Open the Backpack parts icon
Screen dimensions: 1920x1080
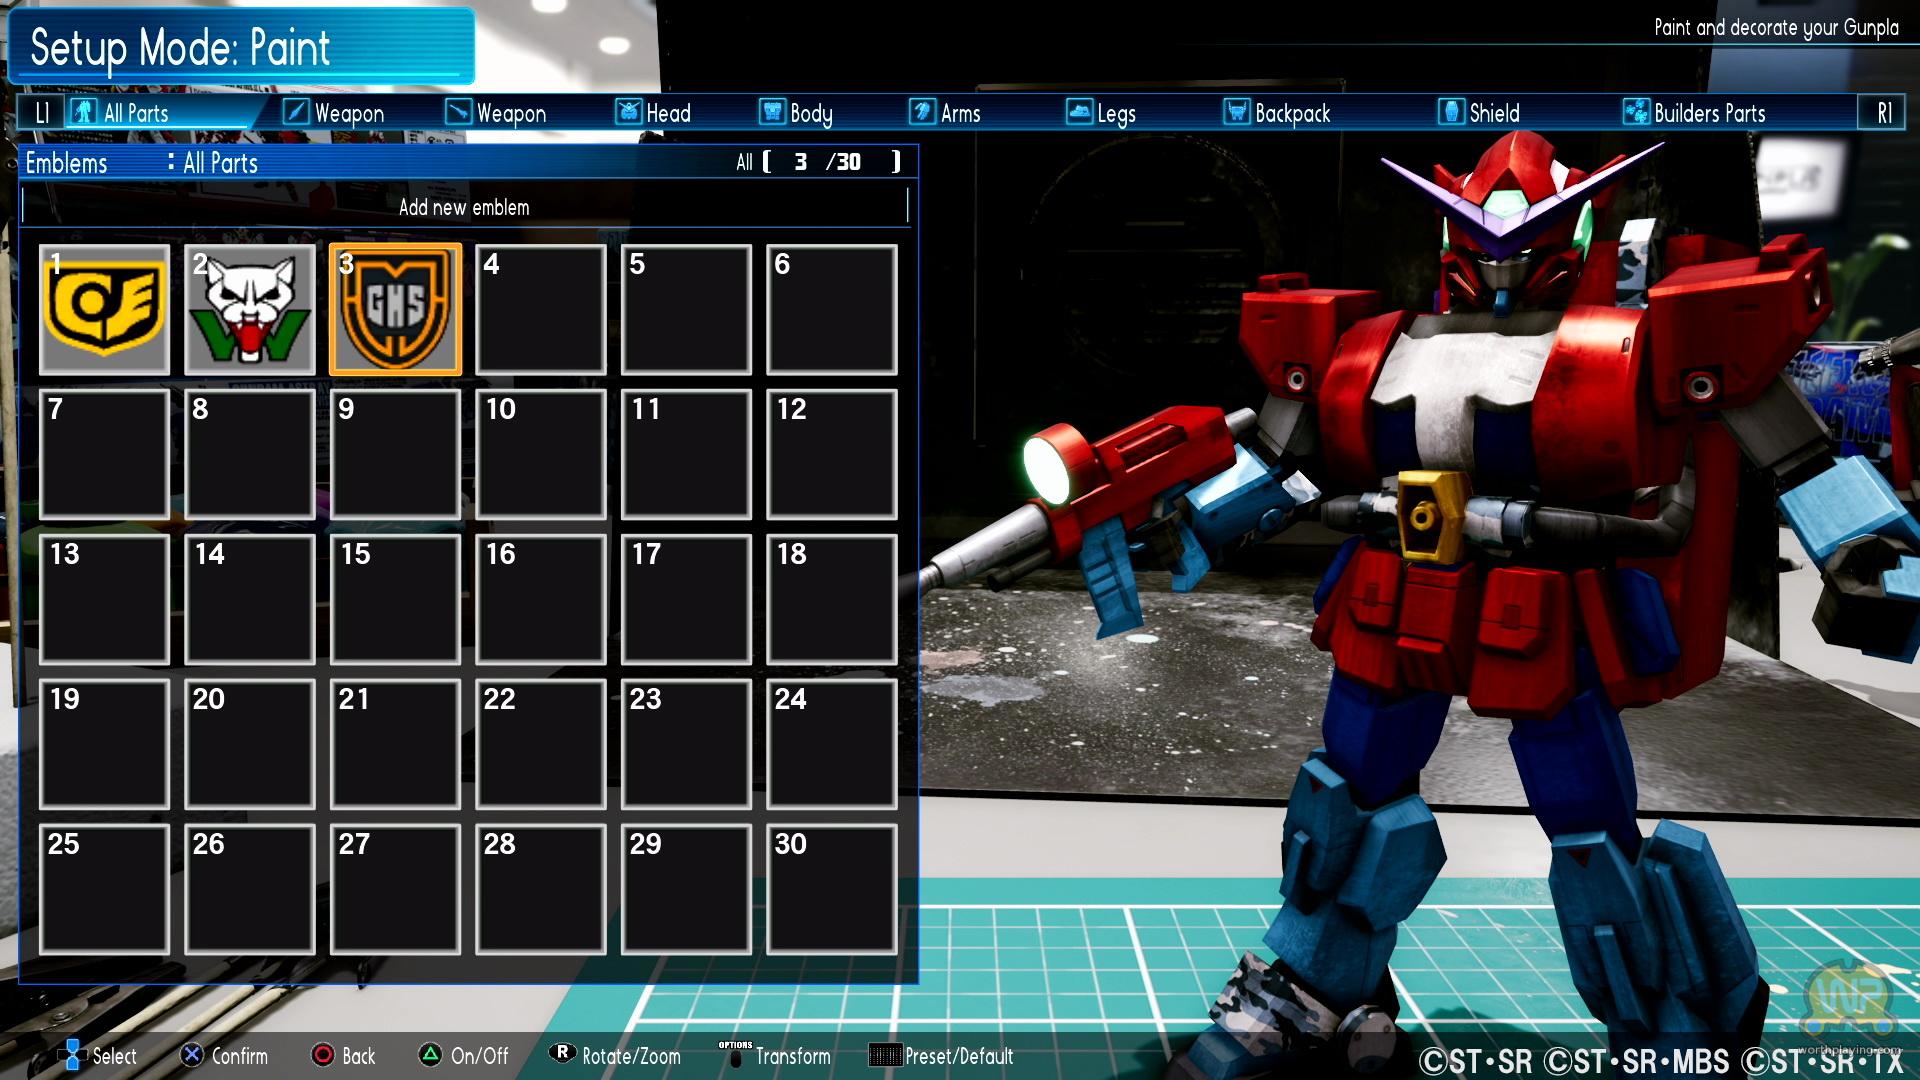tap(1237, 112)
